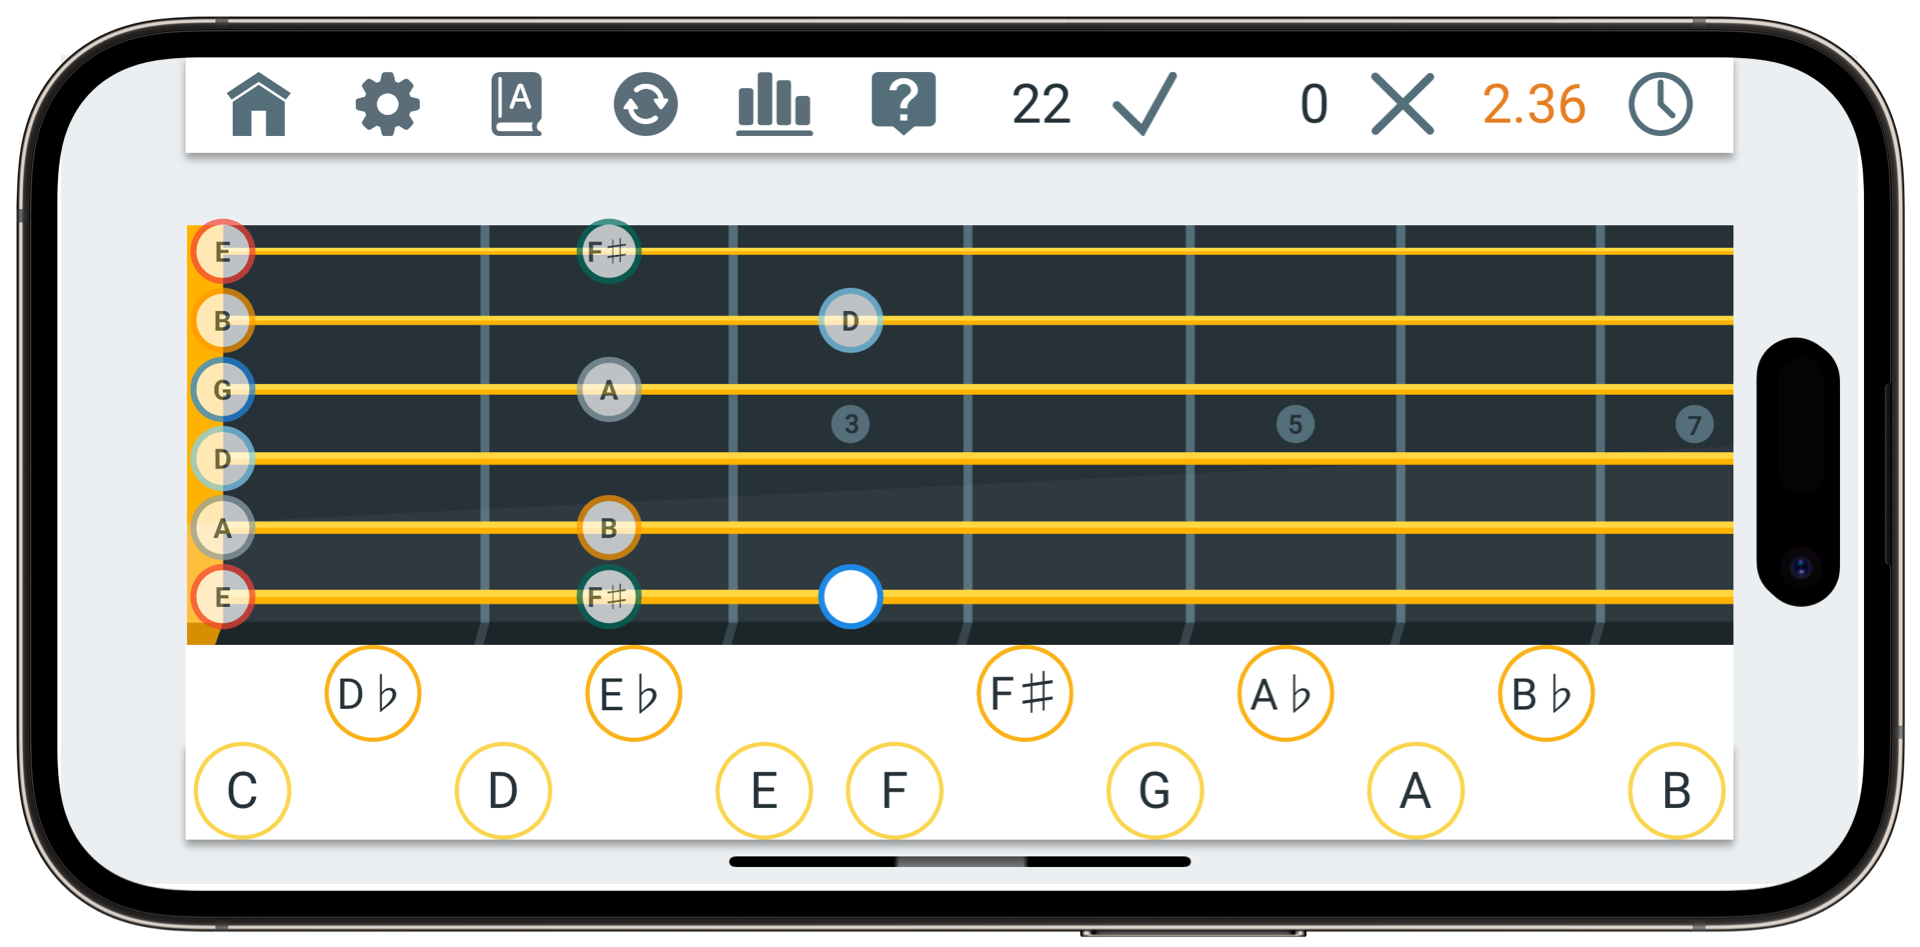Screen dimensions: 1920x947
Task: Answer with the F♯ note button
Action: 1024,694
